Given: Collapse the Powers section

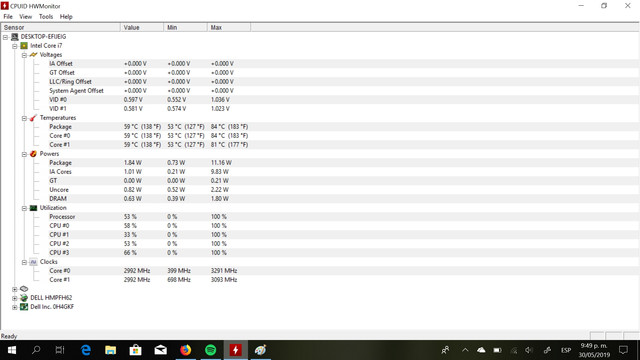Looking at the screenshot, I should tap(24, 154).
